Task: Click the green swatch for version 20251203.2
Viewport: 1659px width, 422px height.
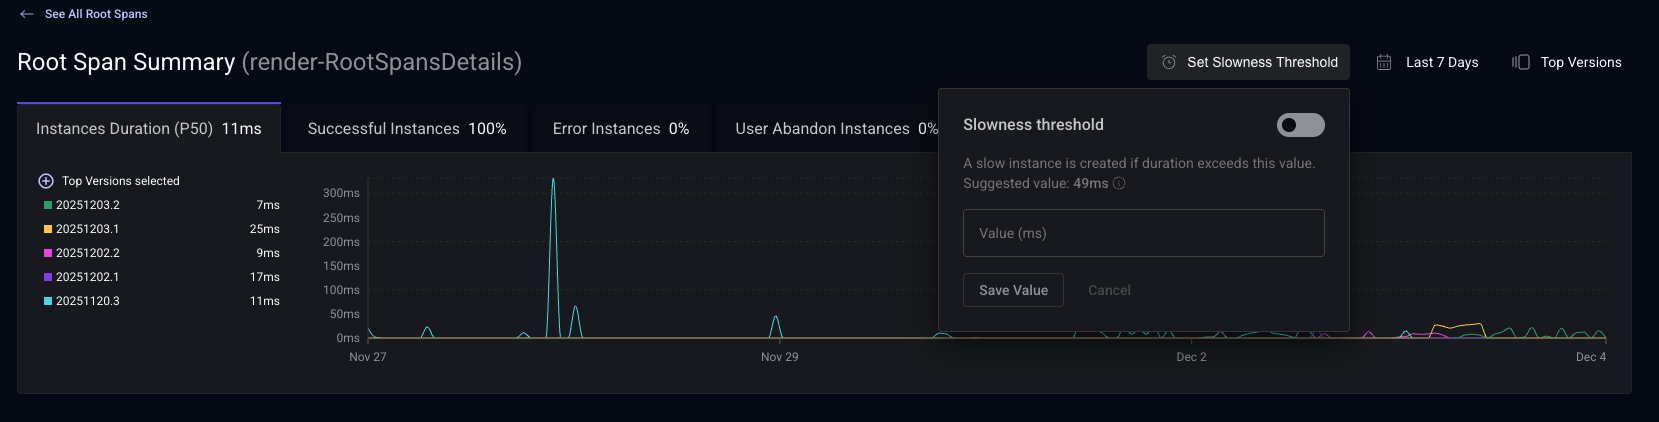Action: pyautogui.click(x=48, y=205)
